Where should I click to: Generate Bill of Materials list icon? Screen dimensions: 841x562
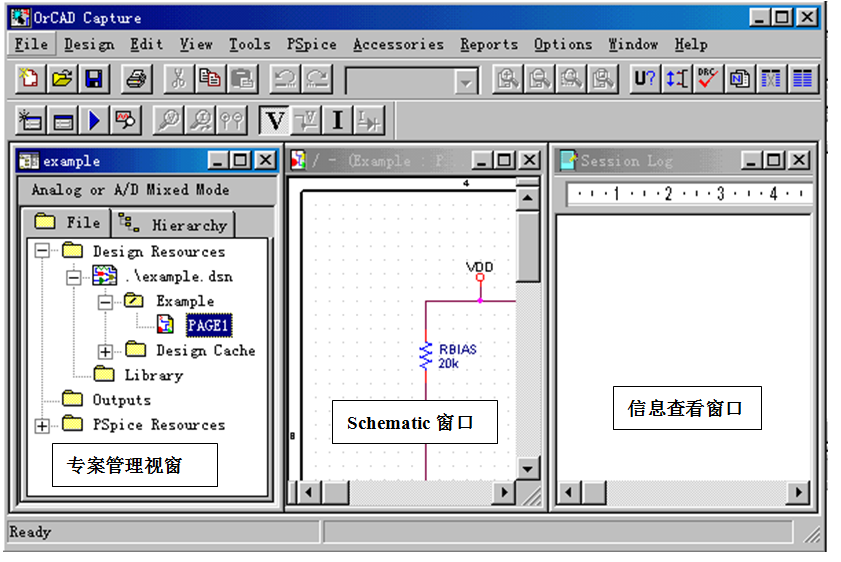coord(803,79)
